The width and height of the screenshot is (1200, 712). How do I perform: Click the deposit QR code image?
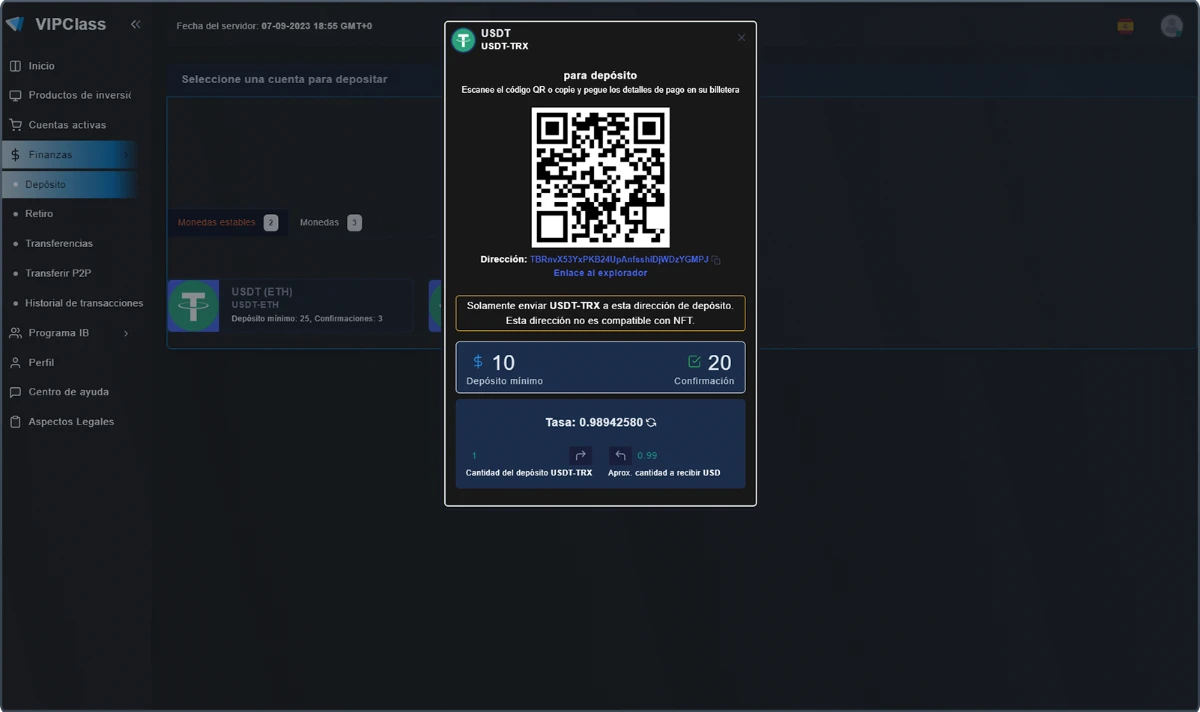click(600, 177)
